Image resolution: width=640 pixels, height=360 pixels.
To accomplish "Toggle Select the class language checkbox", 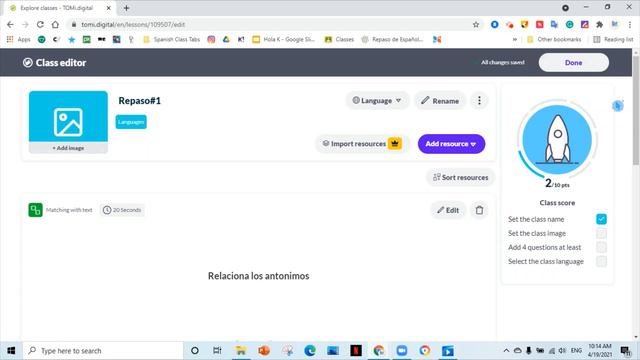I will click(x=601, y=261).
